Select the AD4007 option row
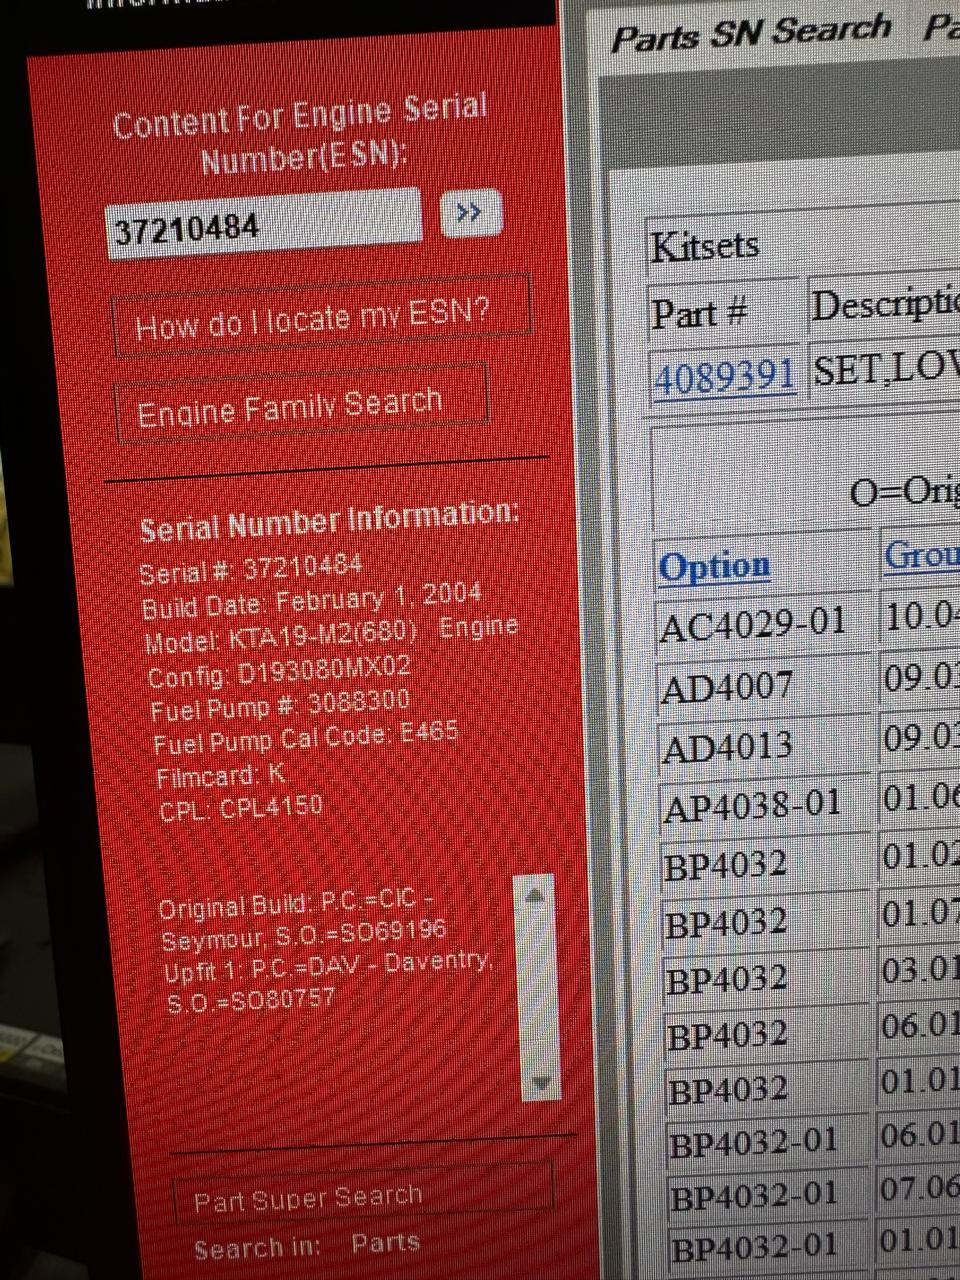This screenshot has height=1280, width=960. coord(727,687)
